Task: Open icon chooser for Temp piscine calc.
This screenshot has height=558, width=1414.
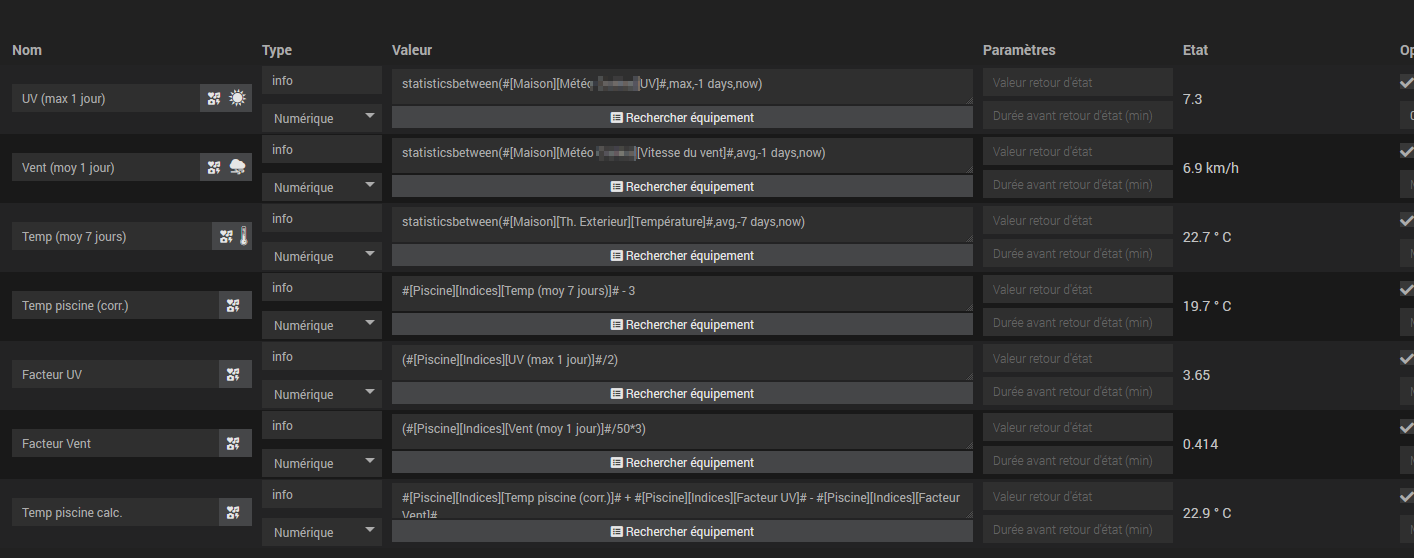Action: (234, 512)
